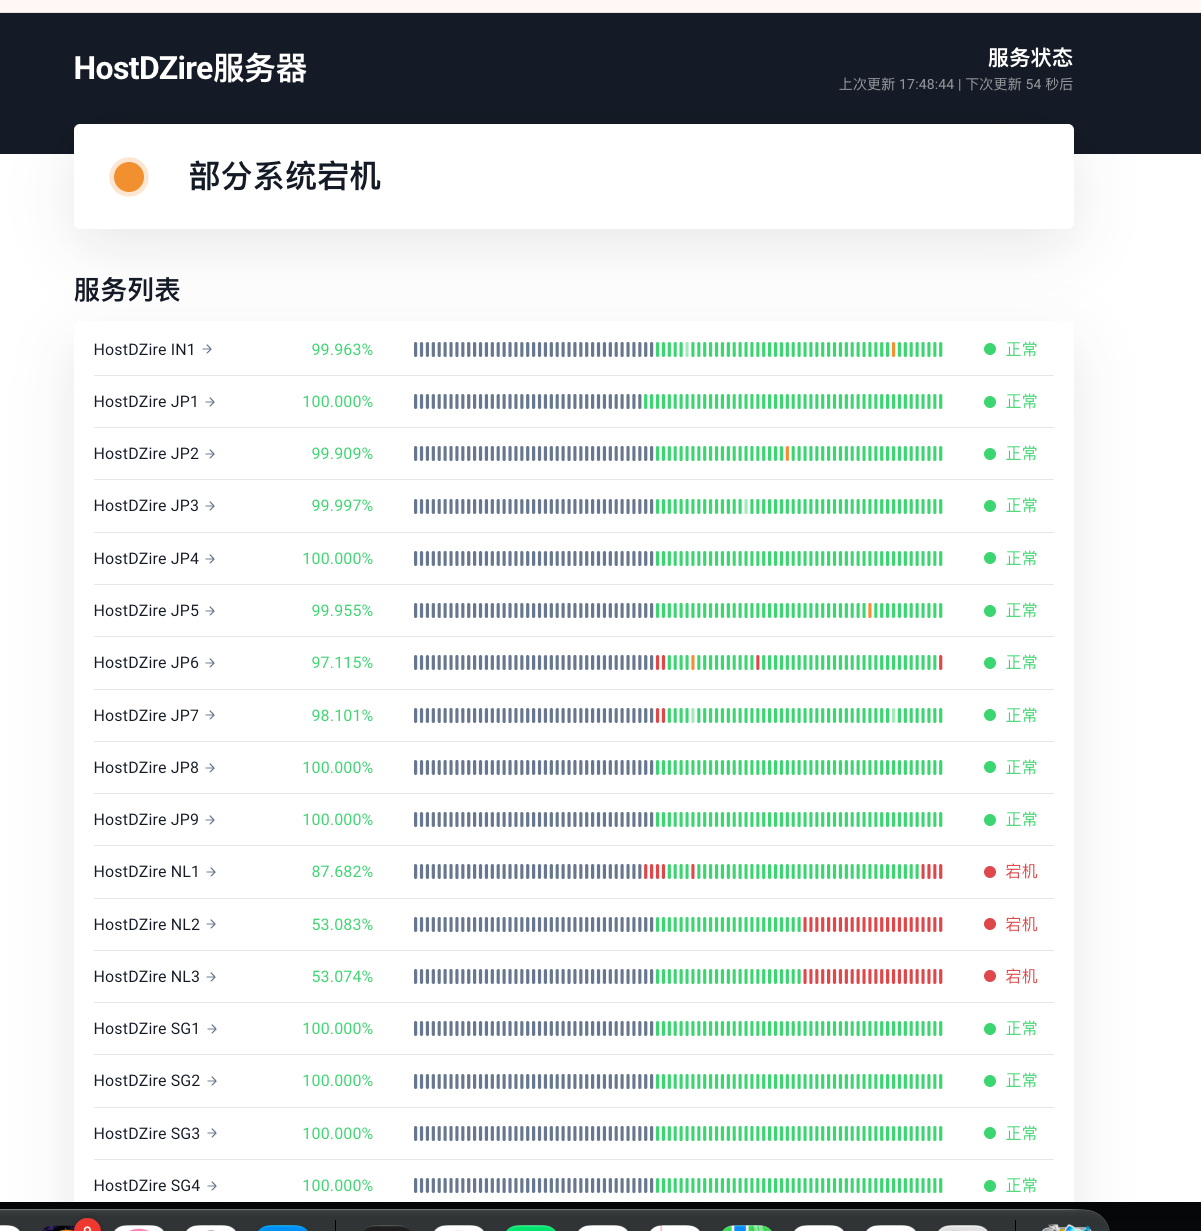Open the HostDZire JP5 service link
Screen dimensions: 1201x1231
click(154, 610)
